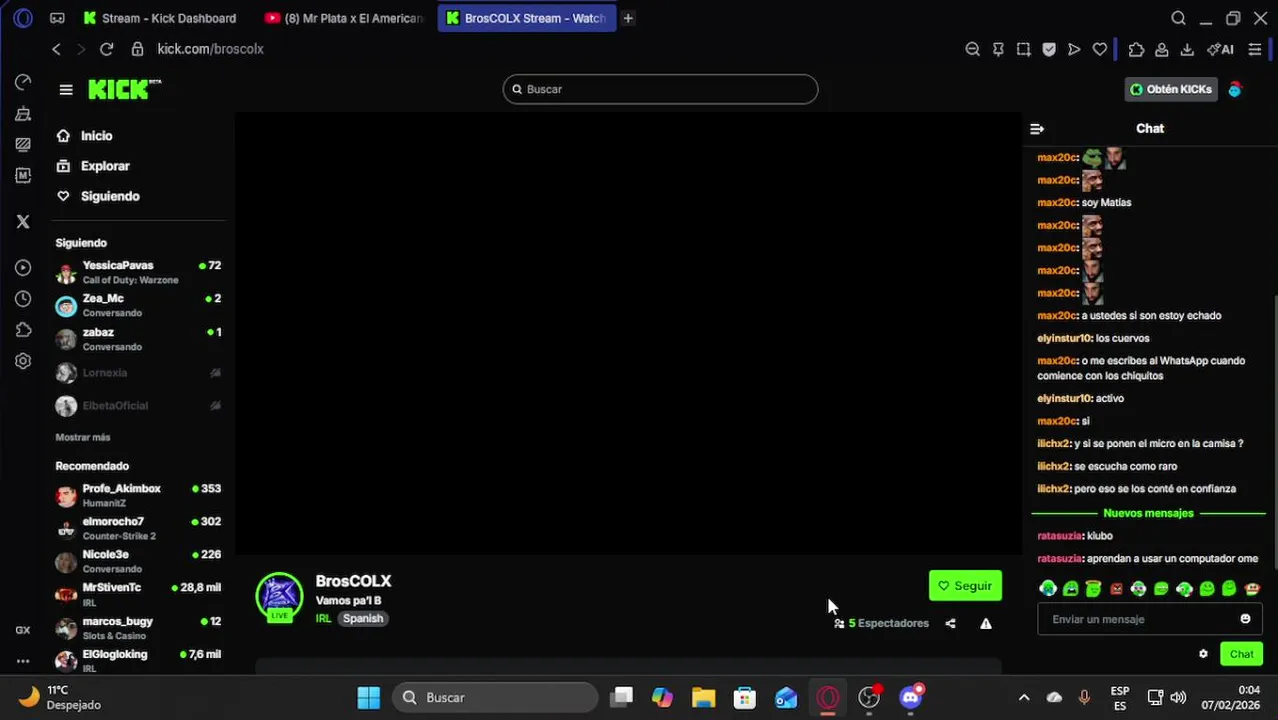This screenshot has height=720, width=1278.
Task: Click the KICK logo
Action: (x=124, y=90)
